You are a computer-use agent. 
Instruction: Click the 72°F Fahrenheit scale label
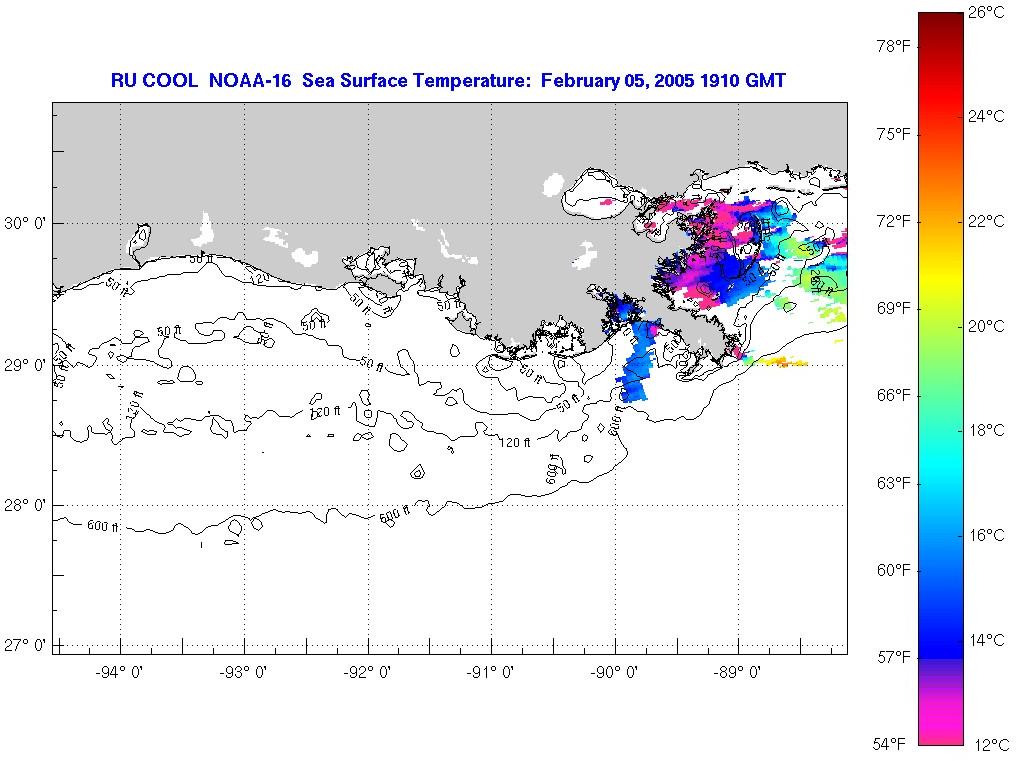(x=894, y=222)
